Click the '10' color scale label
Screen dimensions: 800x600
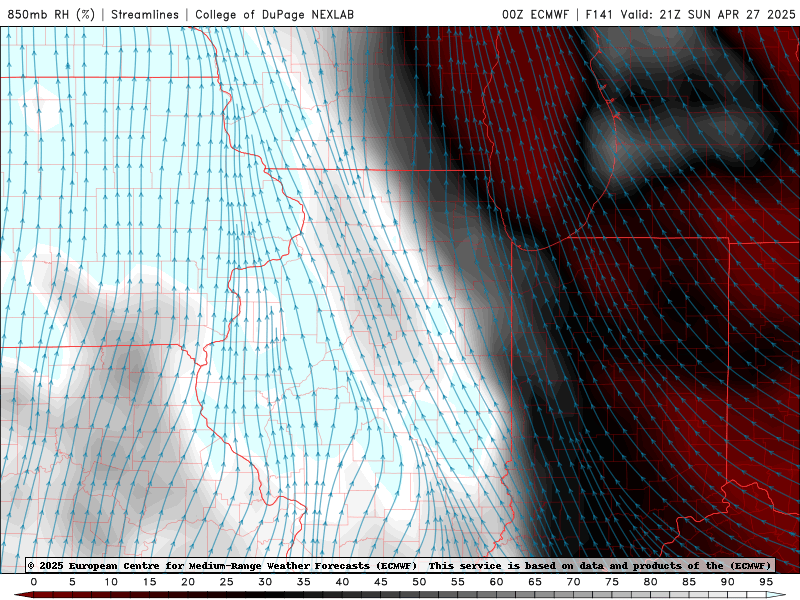pos(111,582)
